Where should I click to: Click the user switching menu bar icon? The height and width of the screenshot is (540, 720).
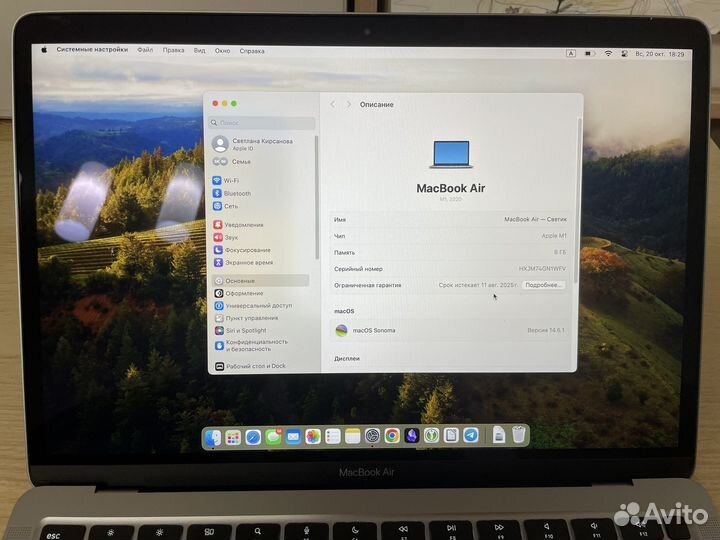(x=624, y=54)
